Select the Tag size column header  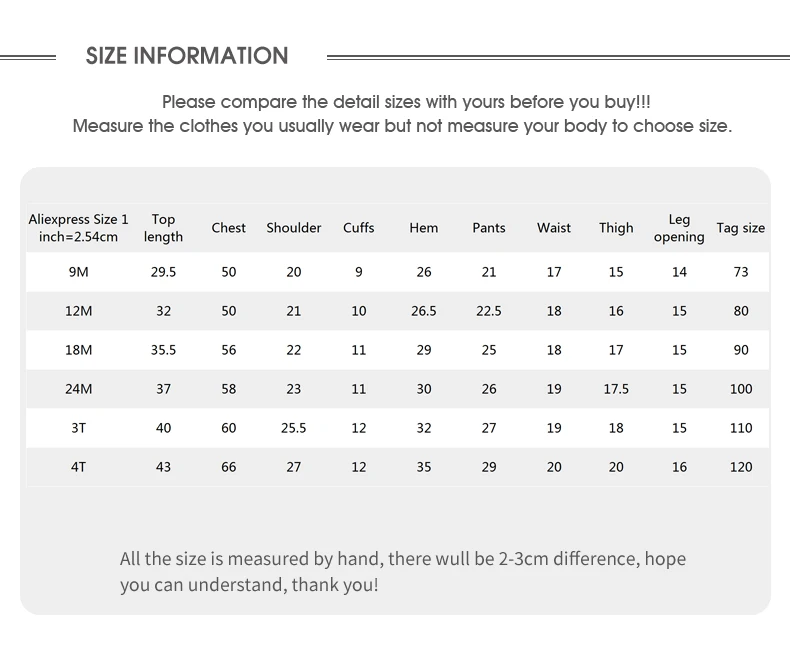click(741, 228)
